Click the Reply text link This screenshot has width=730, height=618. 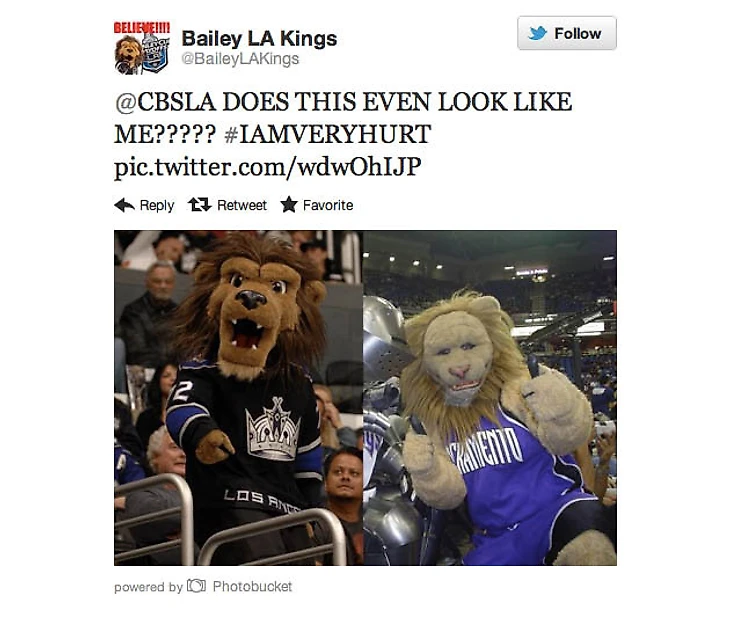157,205
